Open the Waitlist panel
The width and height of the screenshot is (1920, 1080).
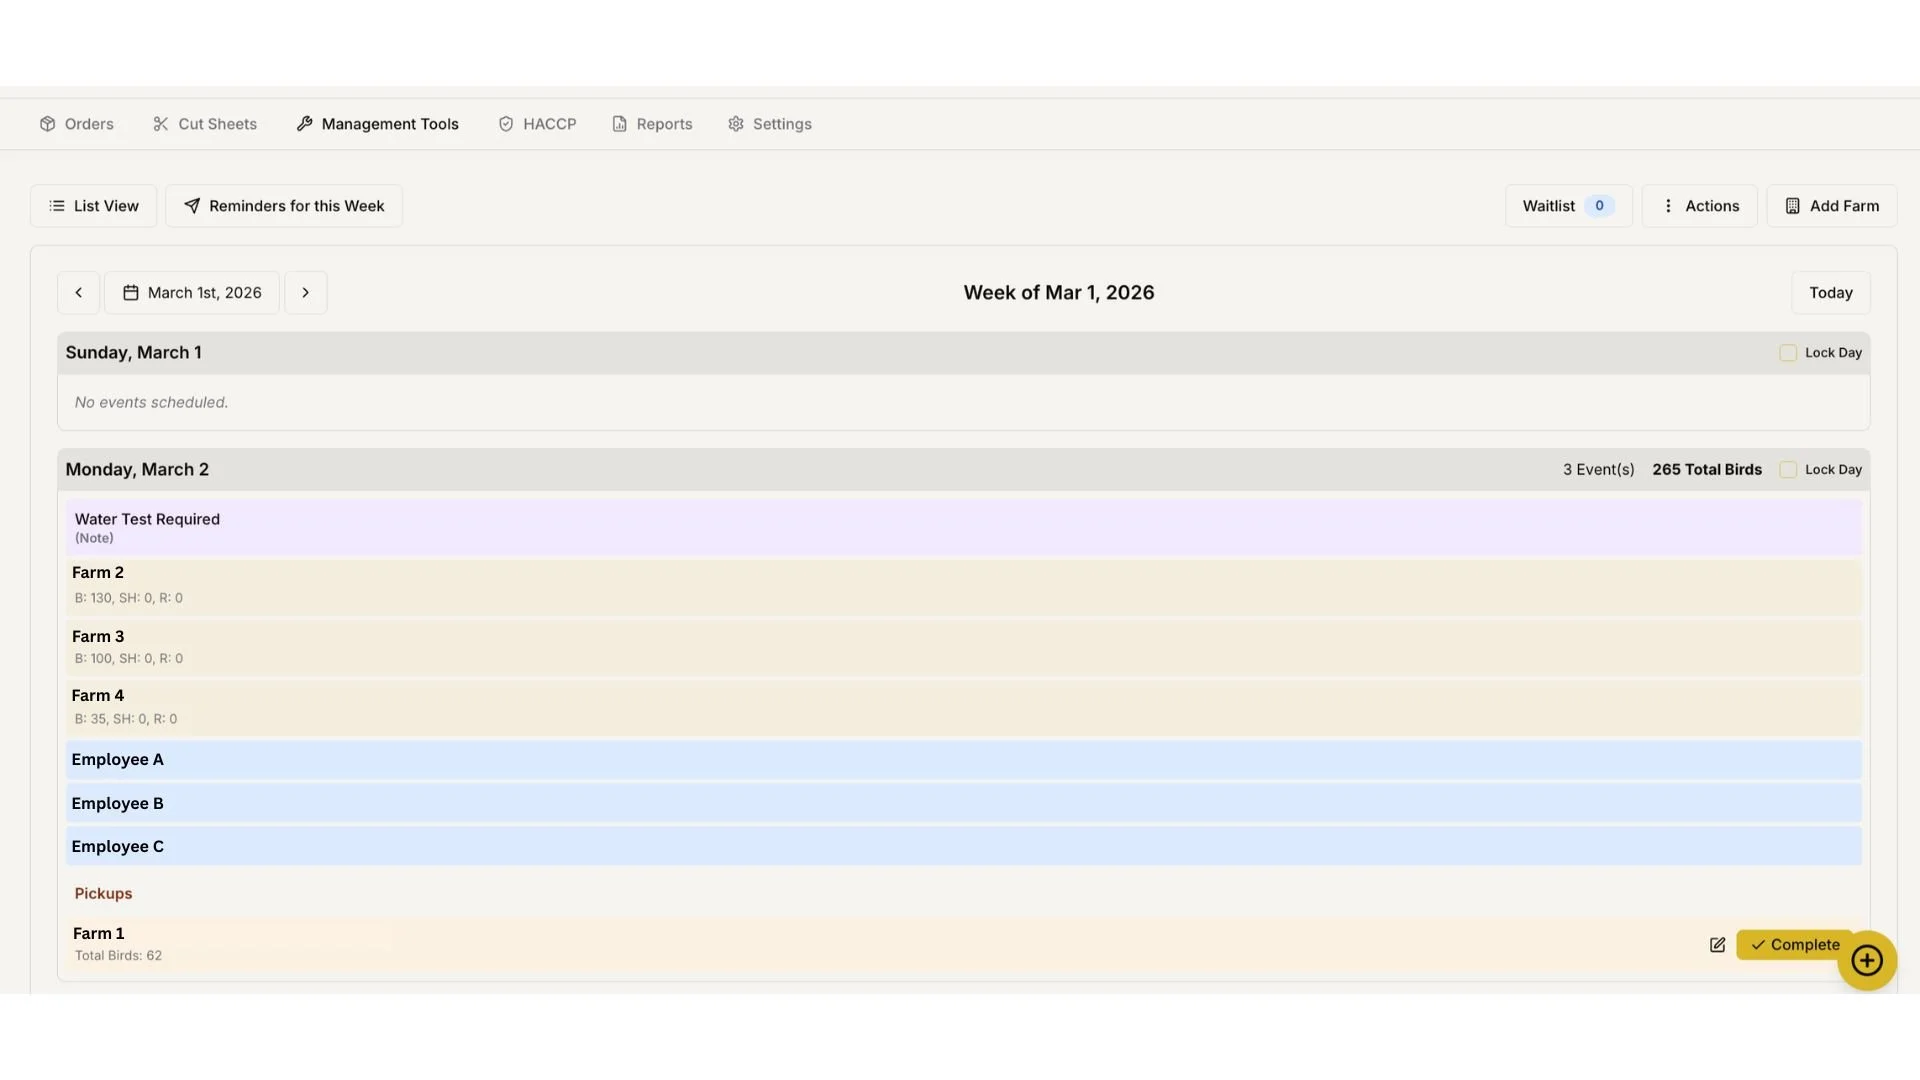[1568, 206]
